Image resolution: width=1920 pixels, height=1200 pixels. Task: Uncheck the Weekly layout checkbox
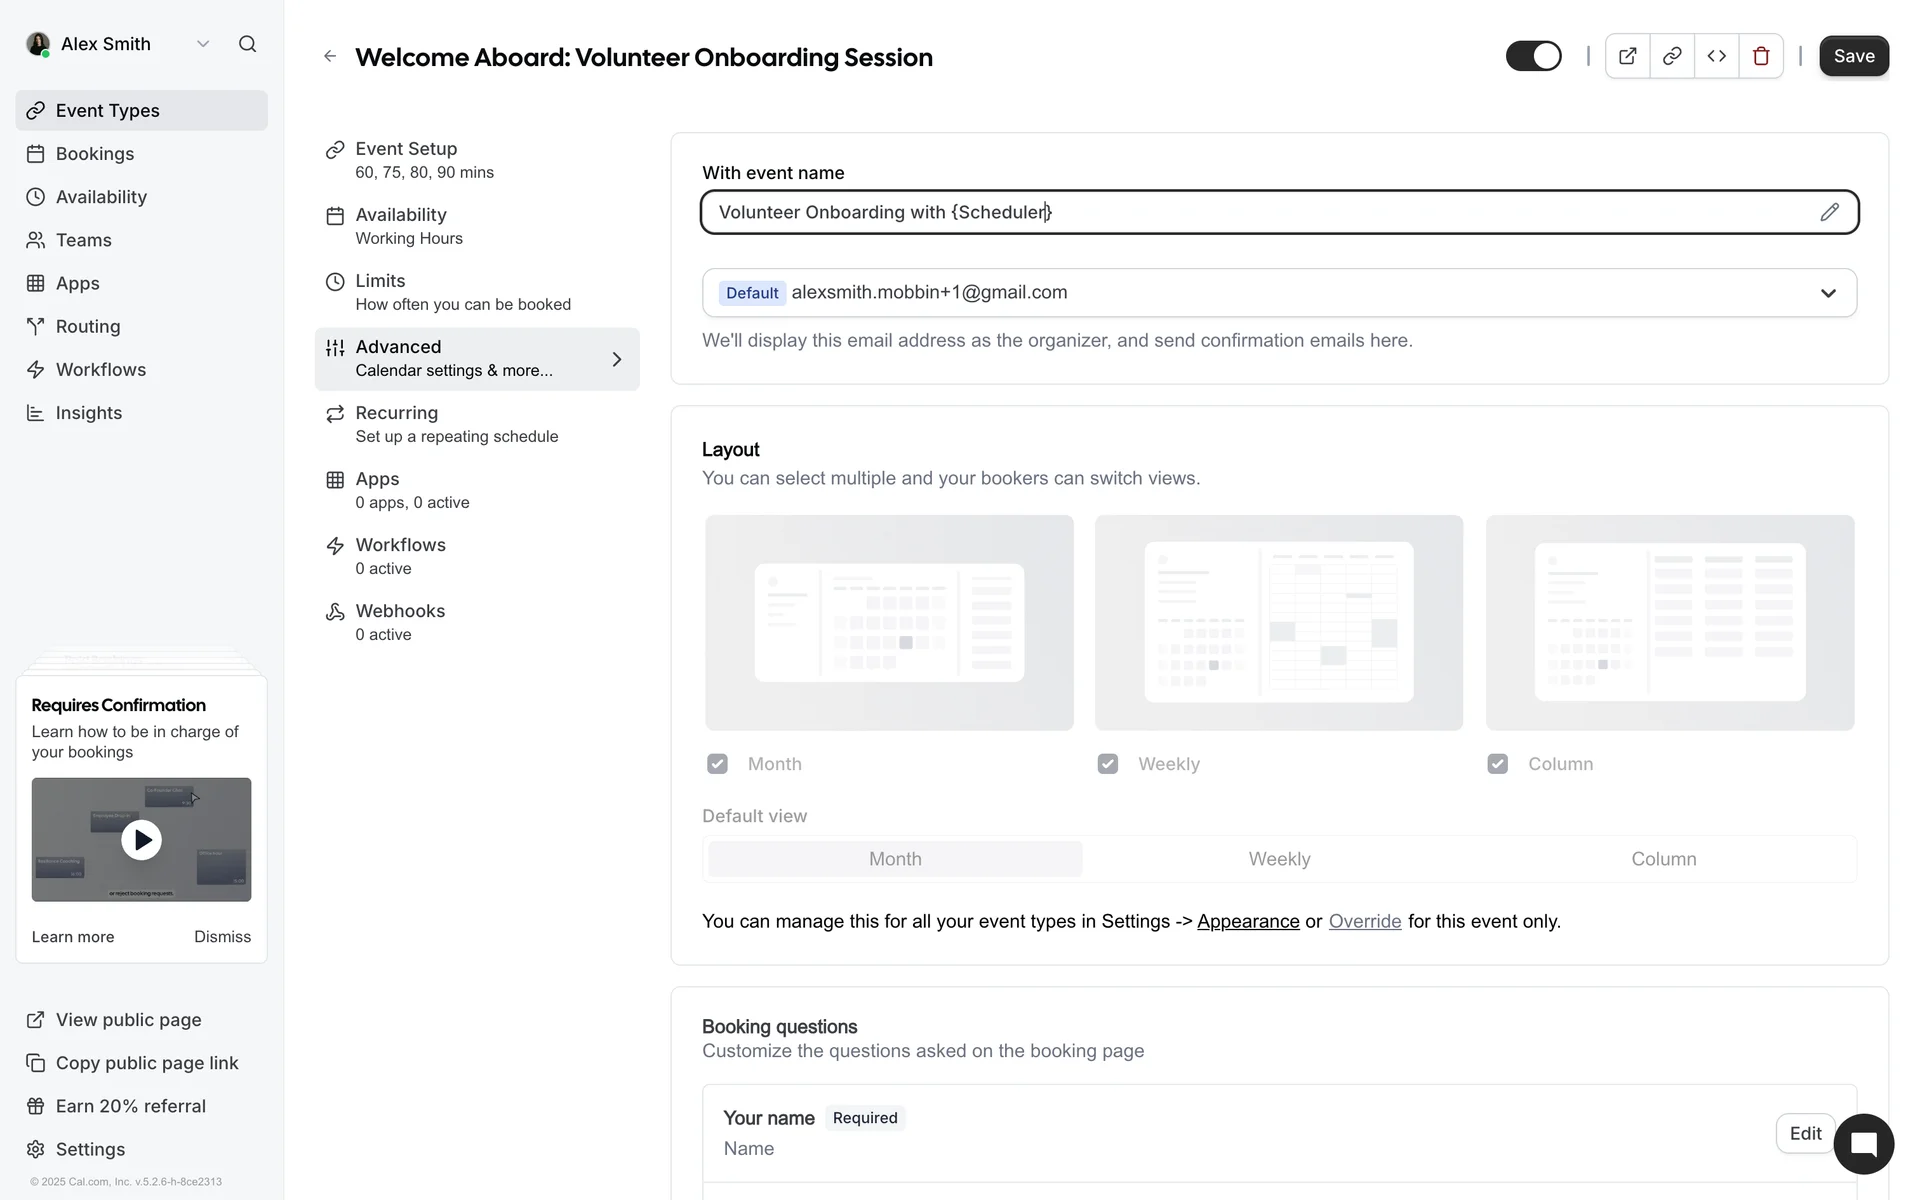1107,764
